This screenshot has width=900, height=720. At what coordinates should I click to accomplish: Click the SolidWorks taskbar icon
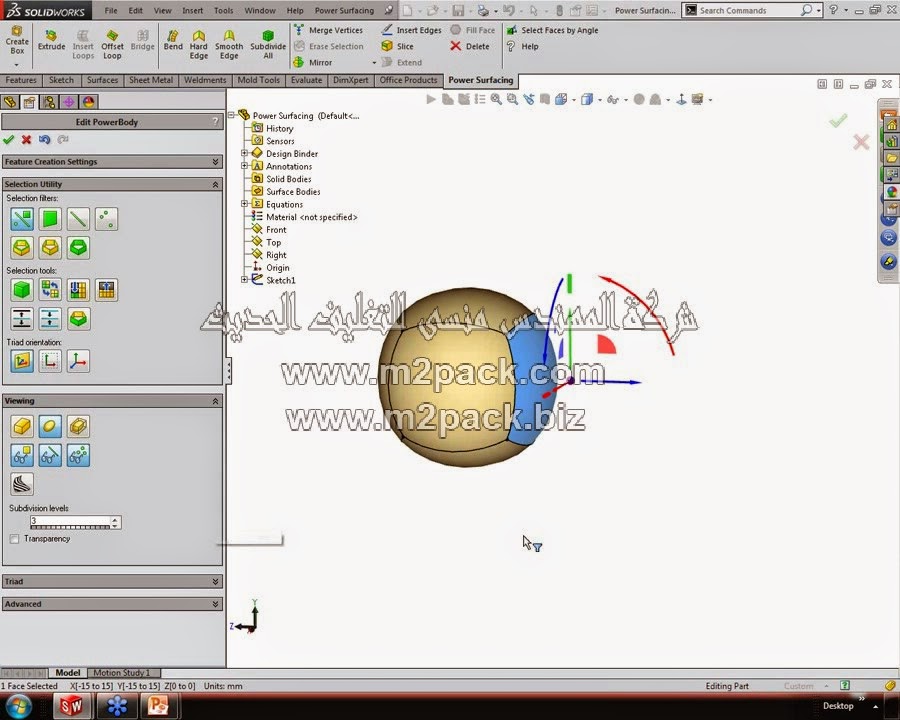(71, 706)
